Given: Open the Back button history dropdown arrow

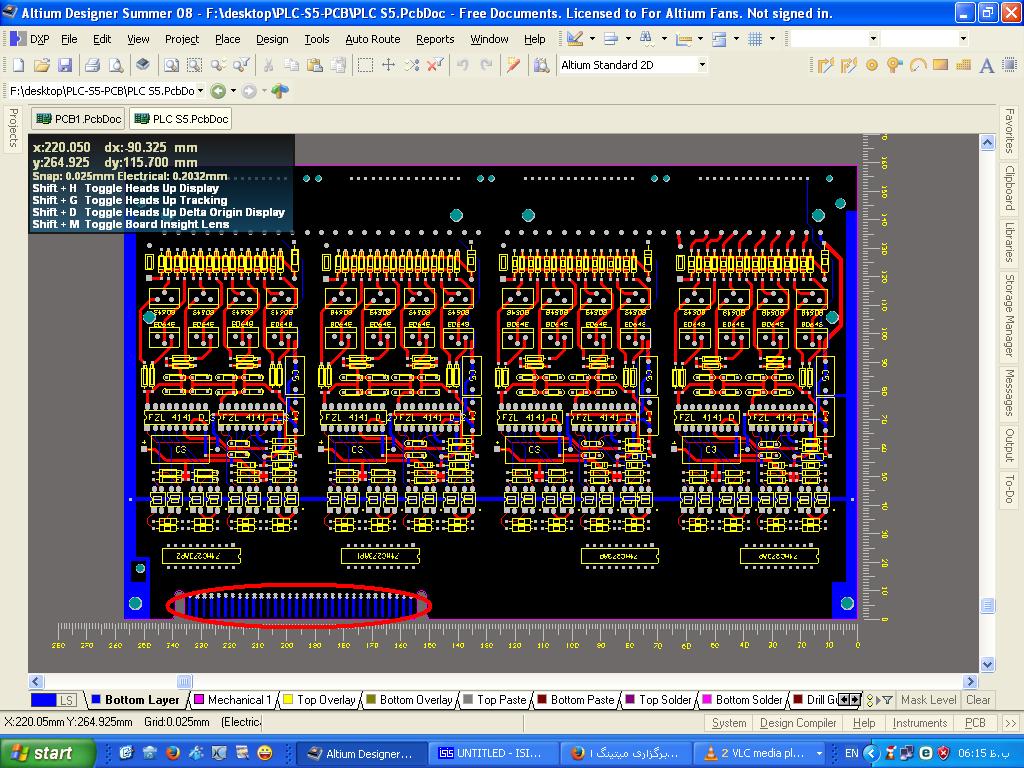Looking at the screenshot, I should tap(233, 91).
